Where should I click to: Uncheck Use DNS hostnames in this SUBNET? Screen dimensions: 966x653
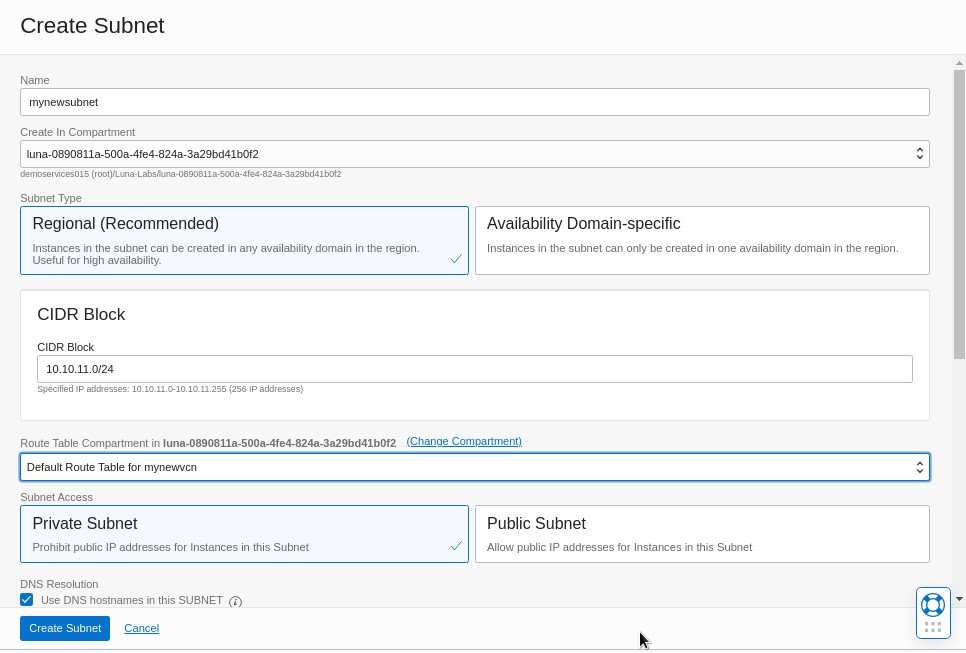[x=26, y=599]
